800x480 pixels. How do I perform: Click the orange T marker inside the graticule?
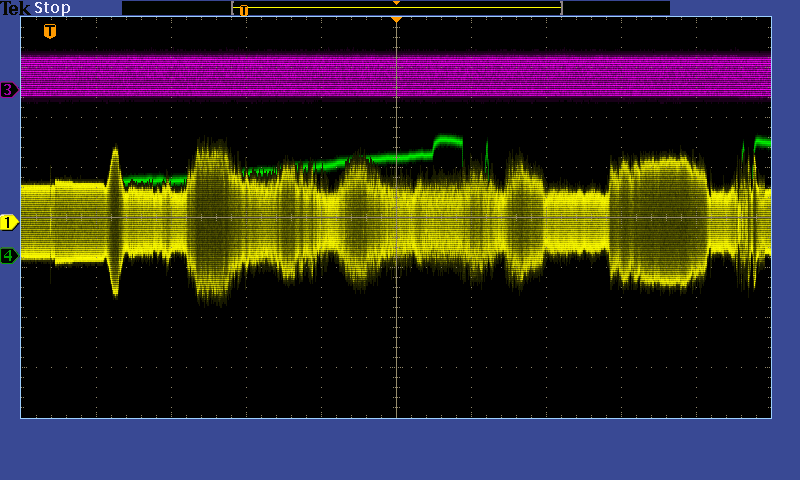click(50, 32)
